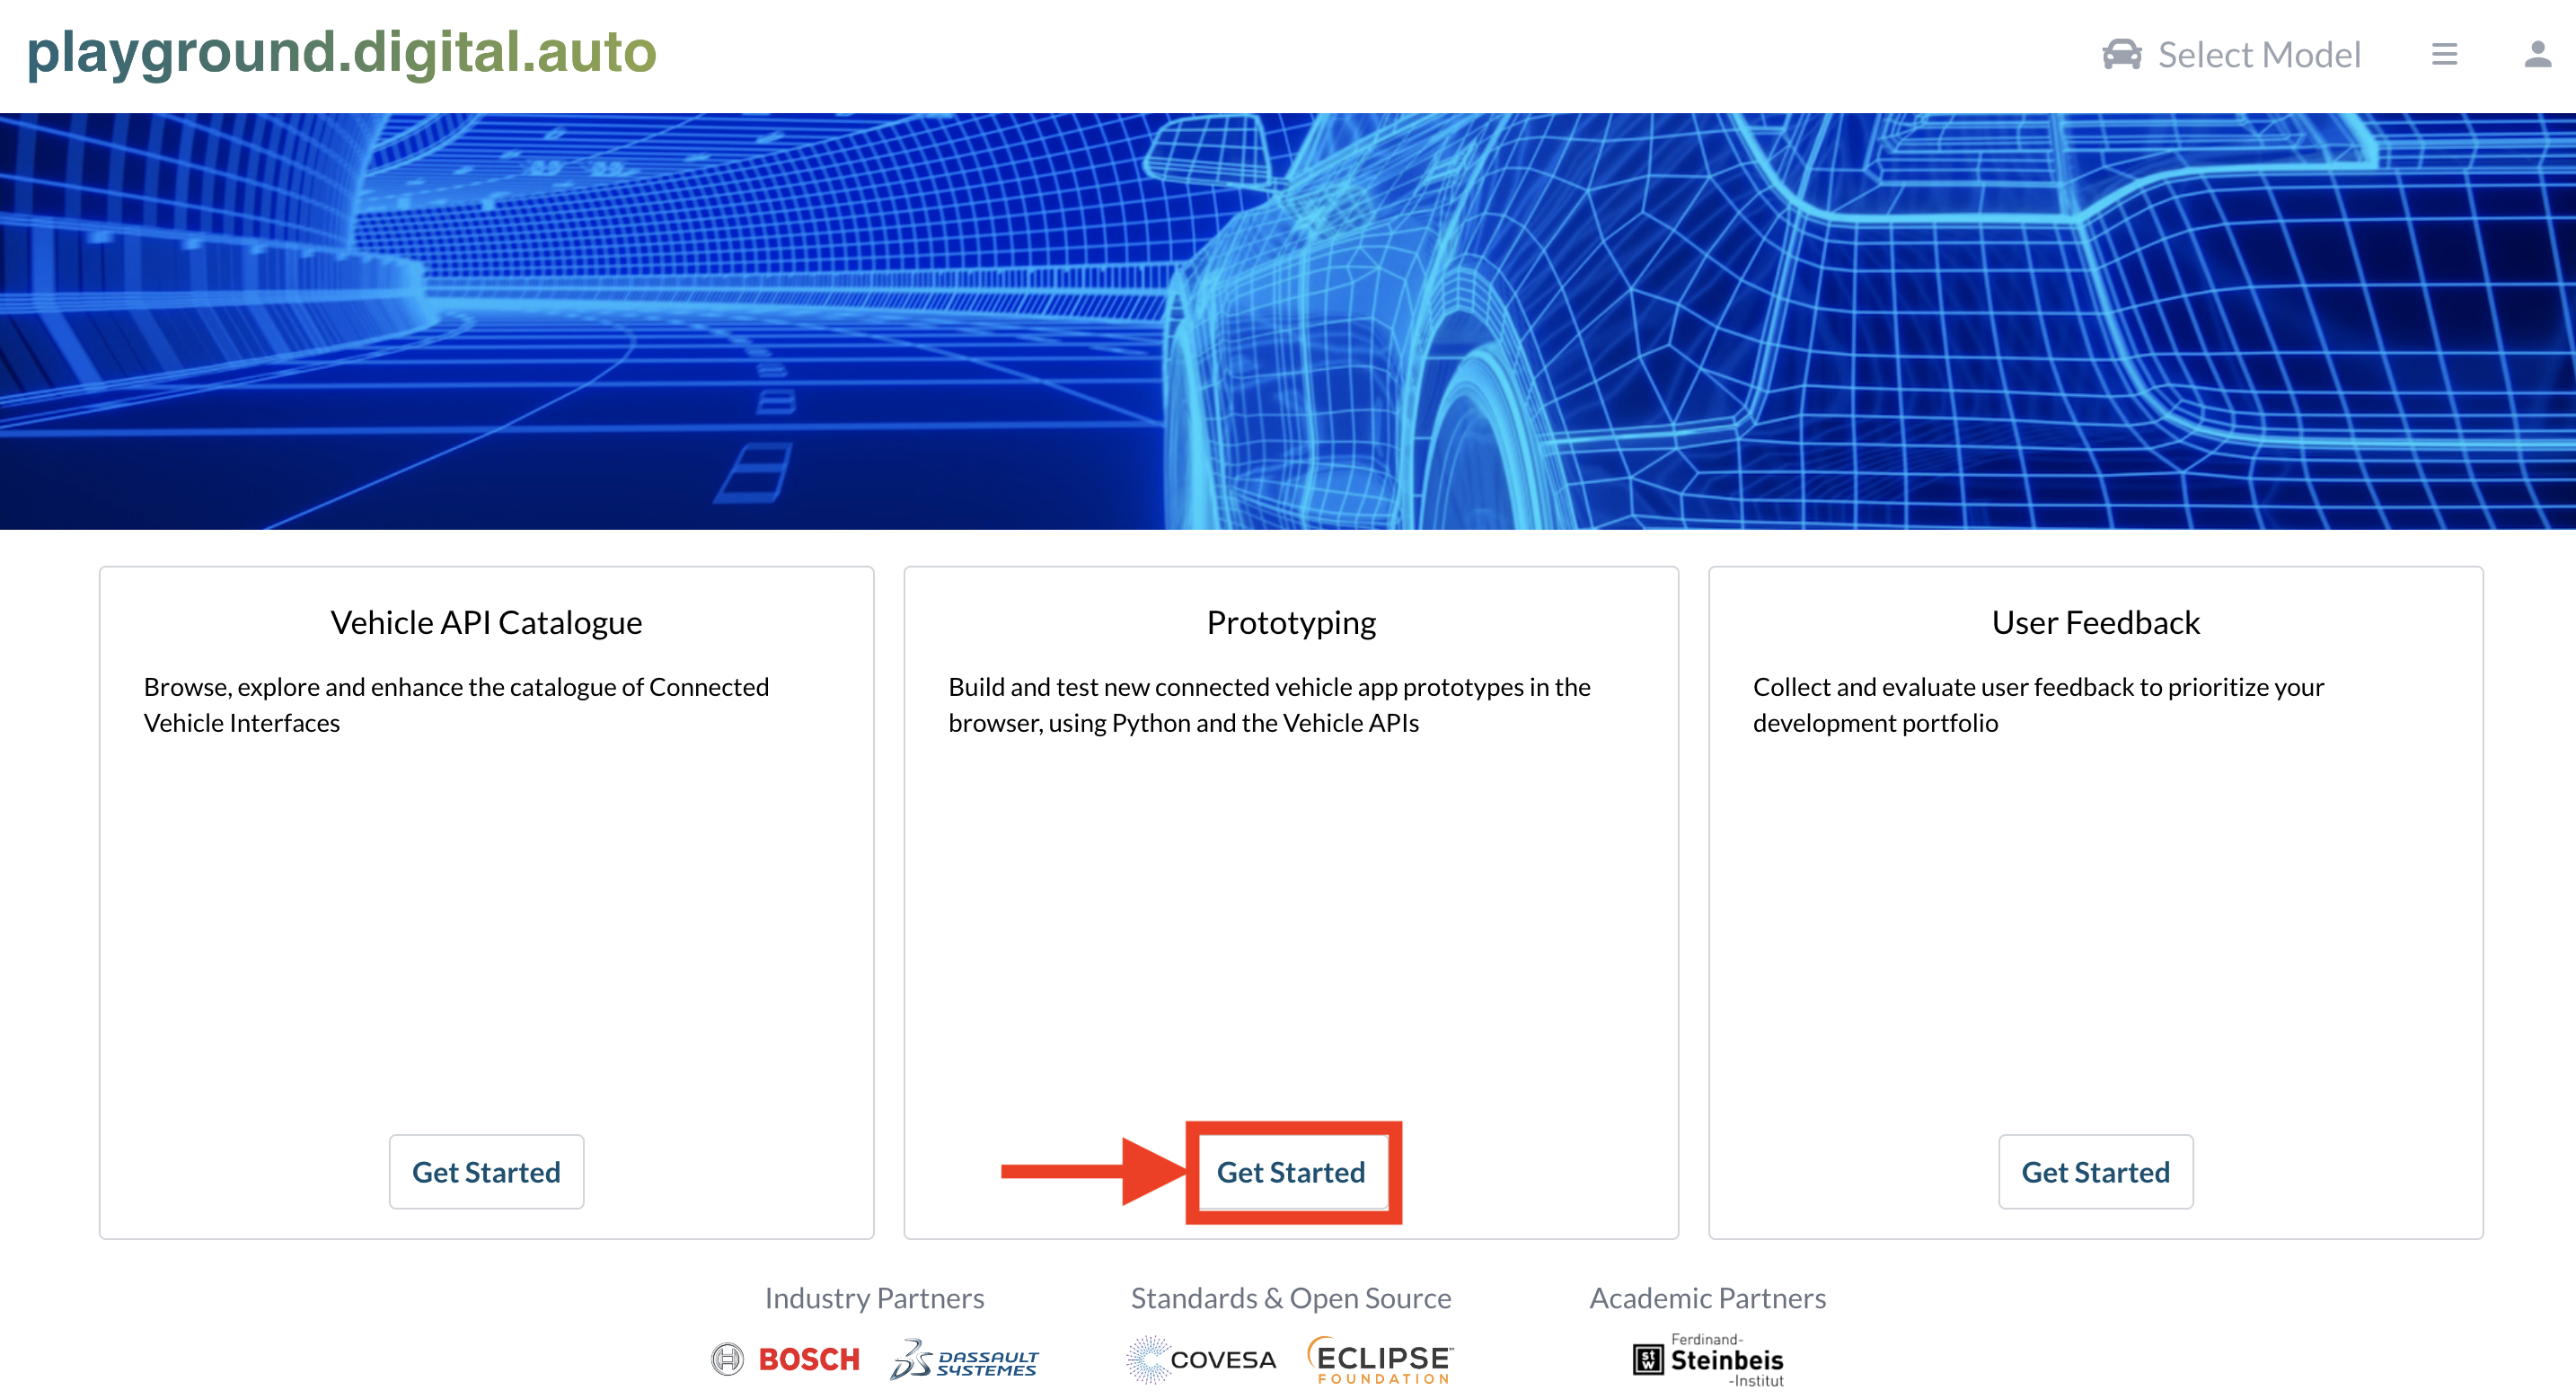
Task: Expand the hamburger navigation menu
Action: pyautogui.click(x=2445, y=52)
